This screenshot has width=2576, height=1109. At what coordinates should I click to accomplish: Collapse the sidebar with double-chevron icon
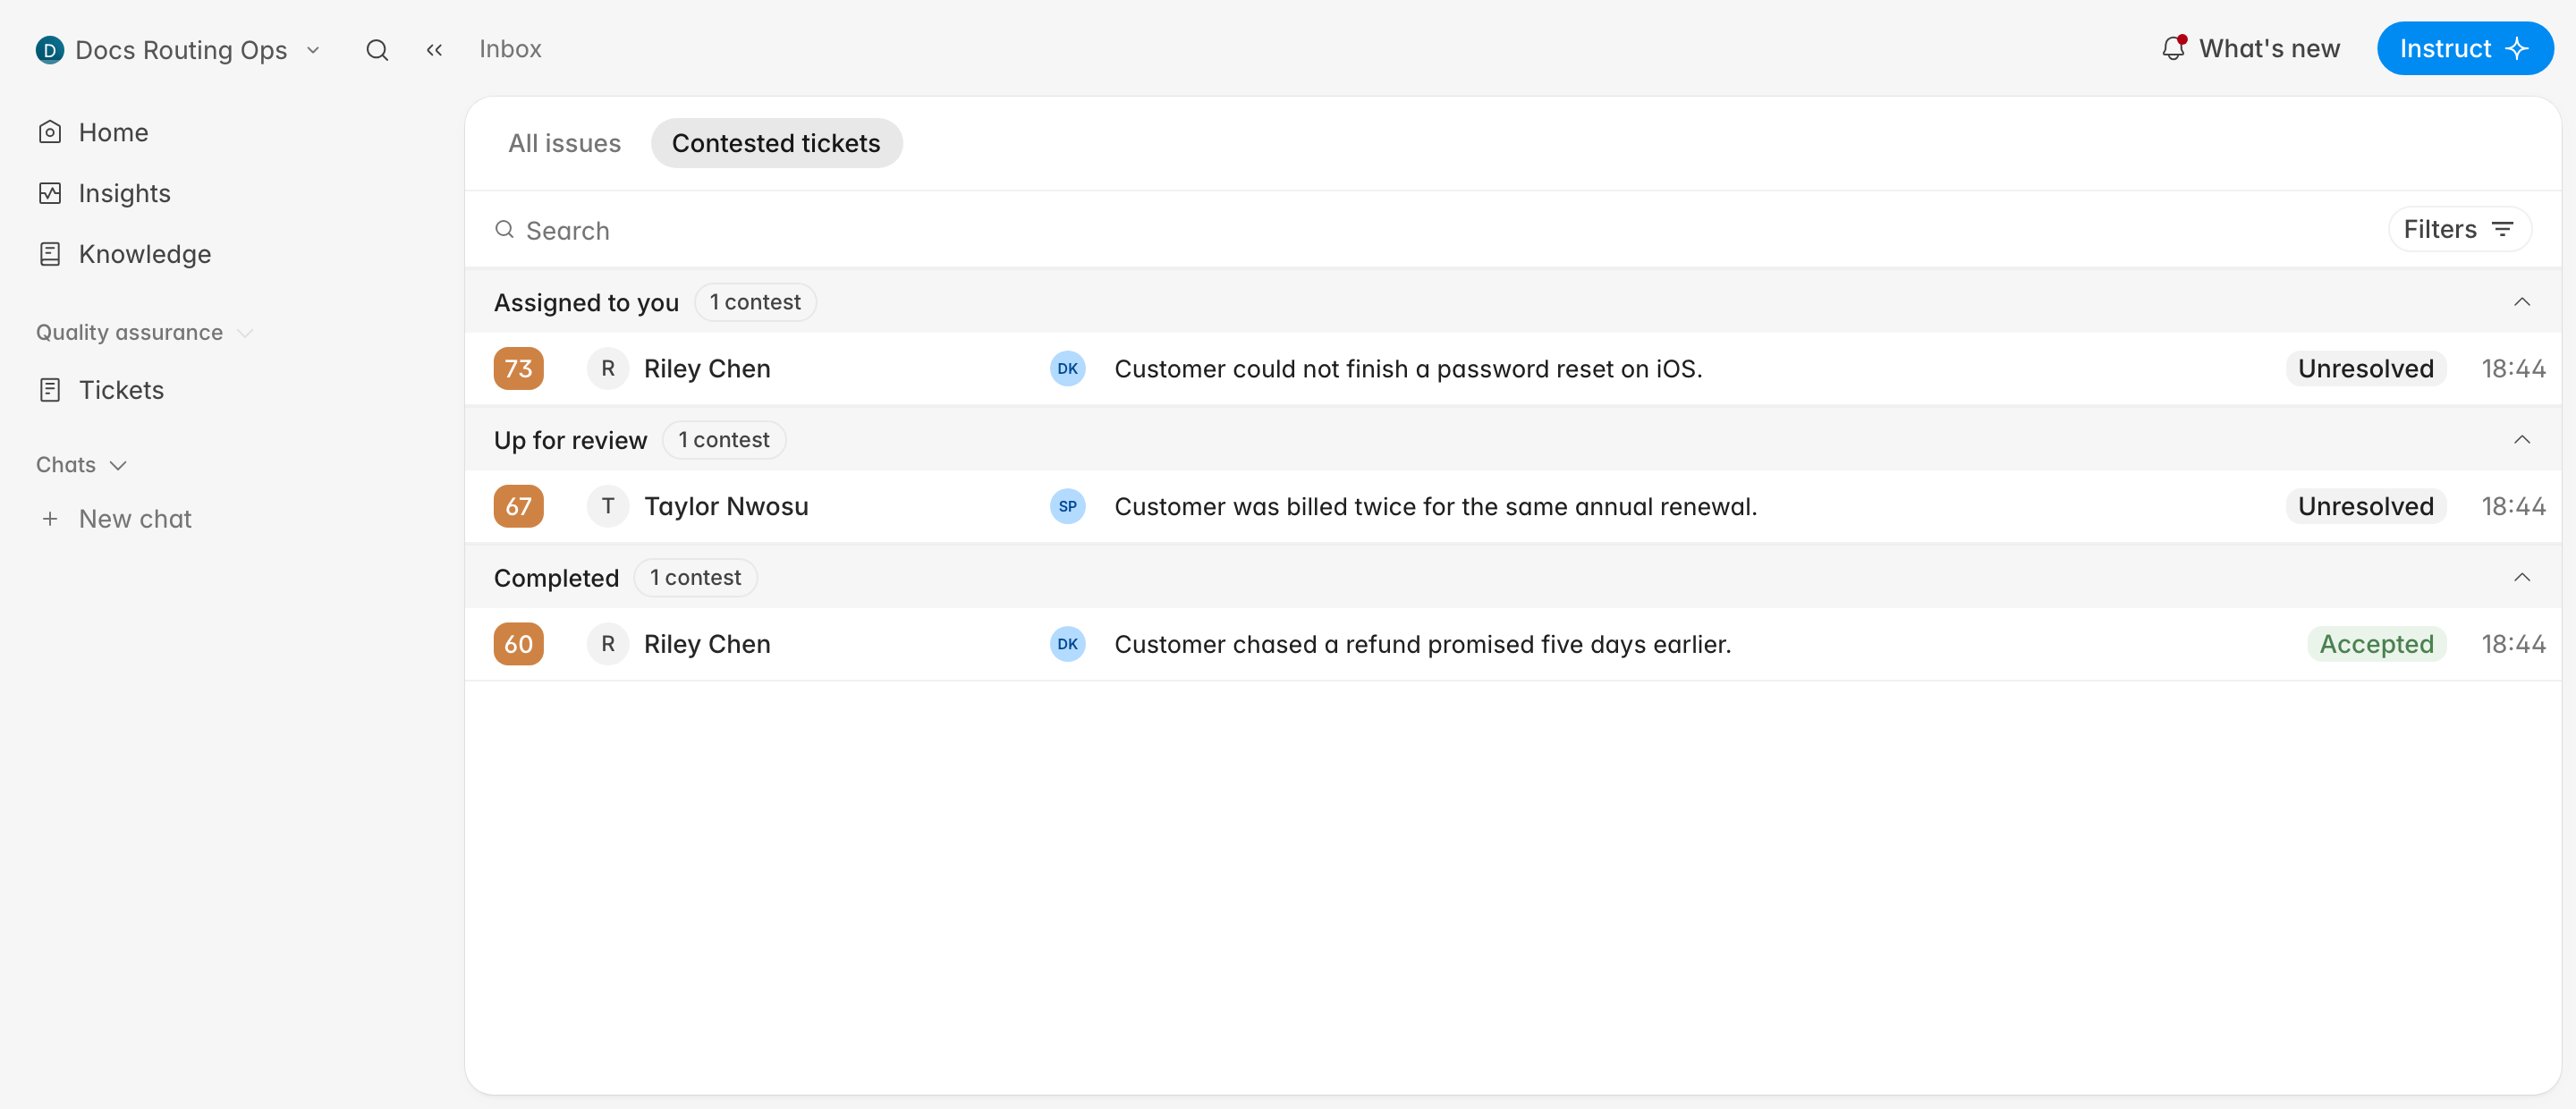coord(434,50)
